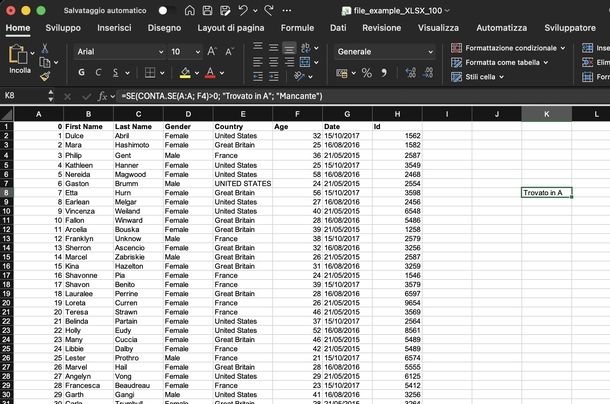Viewport: 610px width, 404px height.
Task: Open the more options ellipsis menu
Action: click(x=287, y=11)
